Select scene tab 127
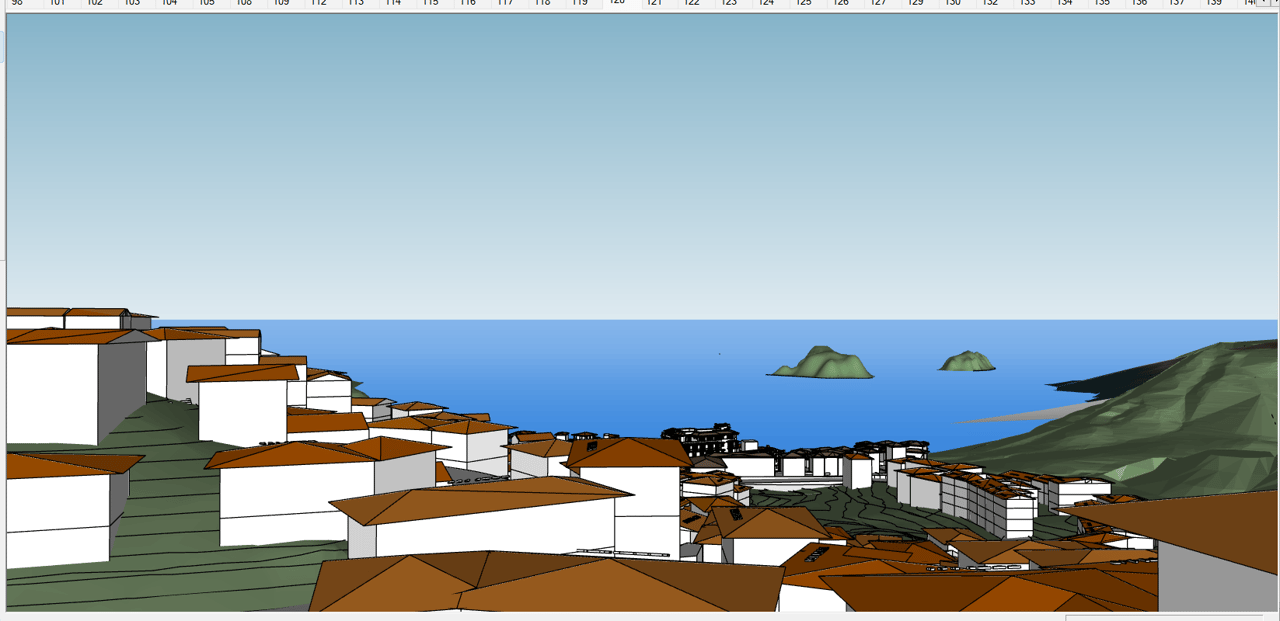 (878, 3)
